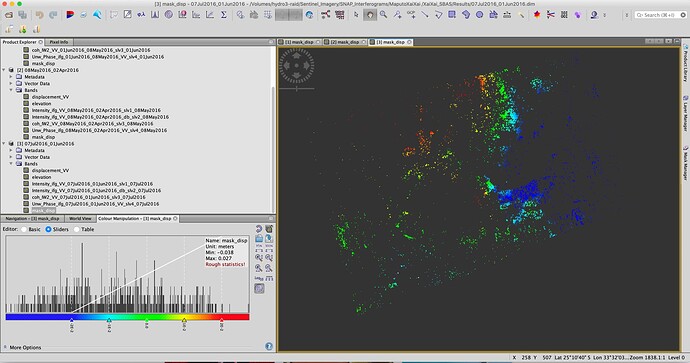Expand the More Options section
The height and width of the screenshot is (363, 690).
25,347
